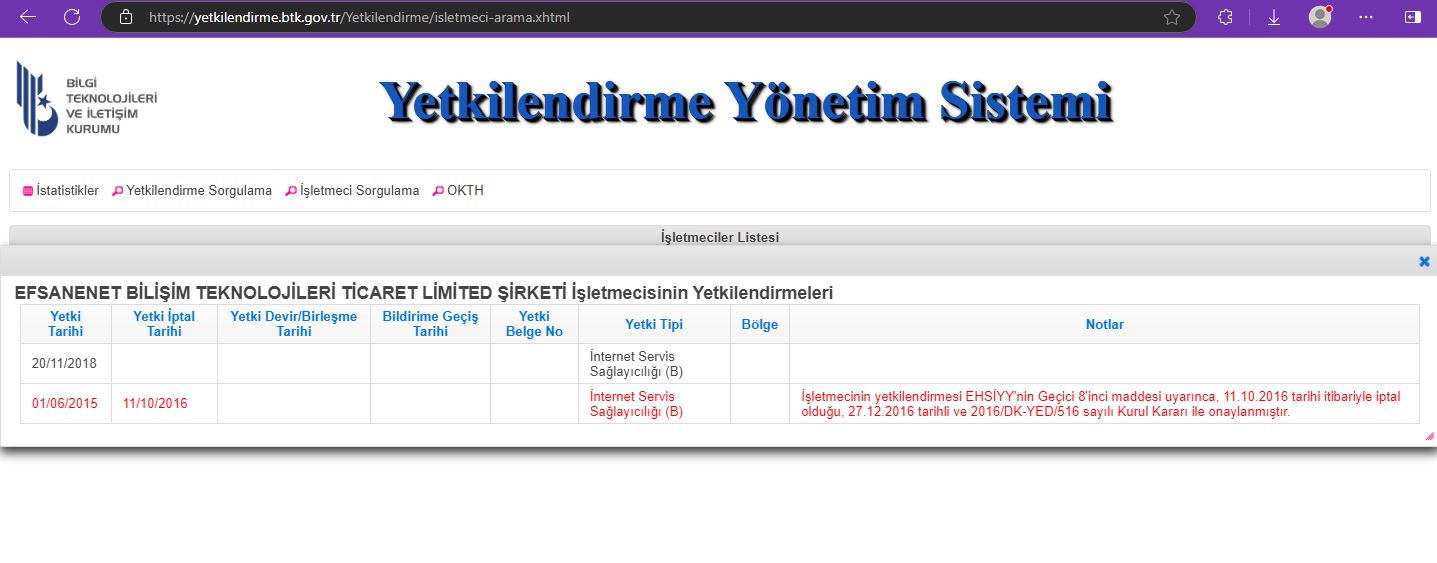Bookmark this page with the star icon
This screenshot has width=1437, height=563.
click(x=1172, y=17)
